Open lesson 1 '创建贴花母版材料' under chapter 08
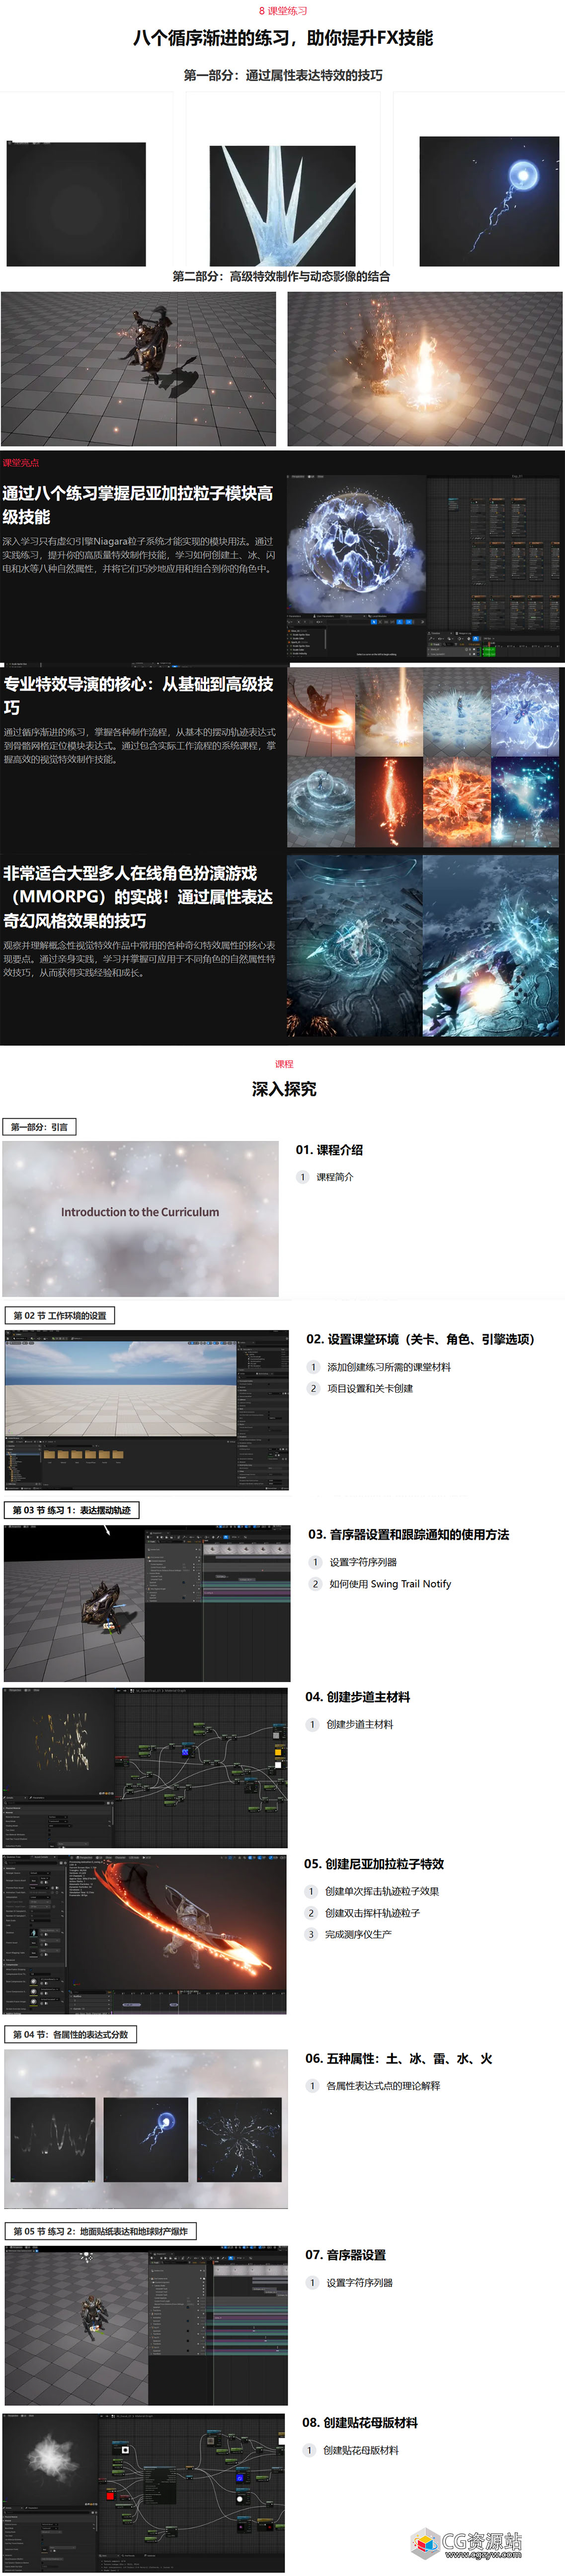The height and width of the screenshot is (2576, 565). tap(361, 2450)
